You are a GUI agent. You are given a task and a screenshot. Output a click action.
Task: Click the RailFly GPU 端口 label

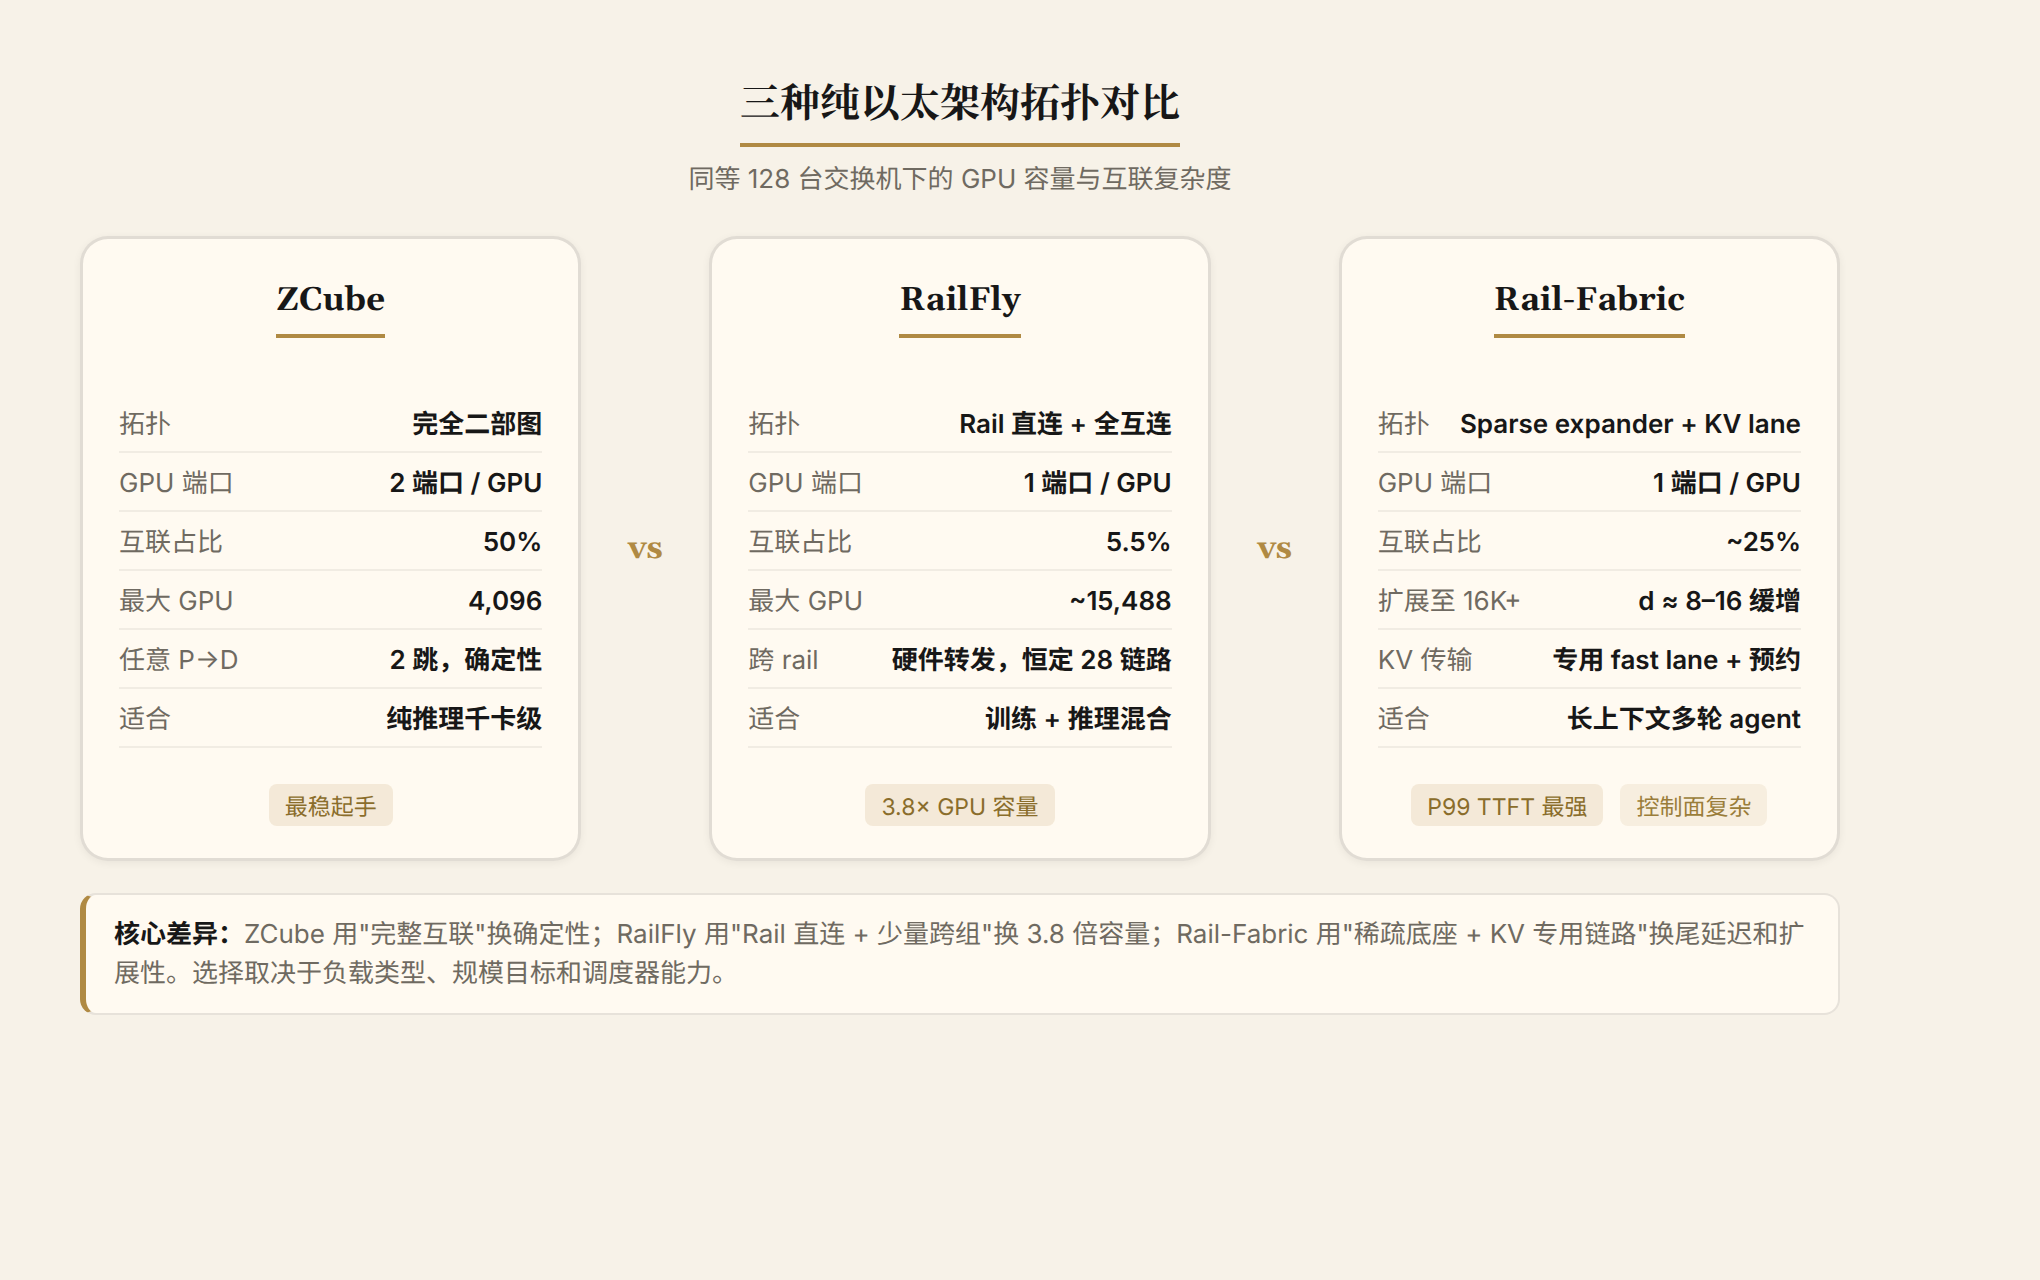[805, 483]
